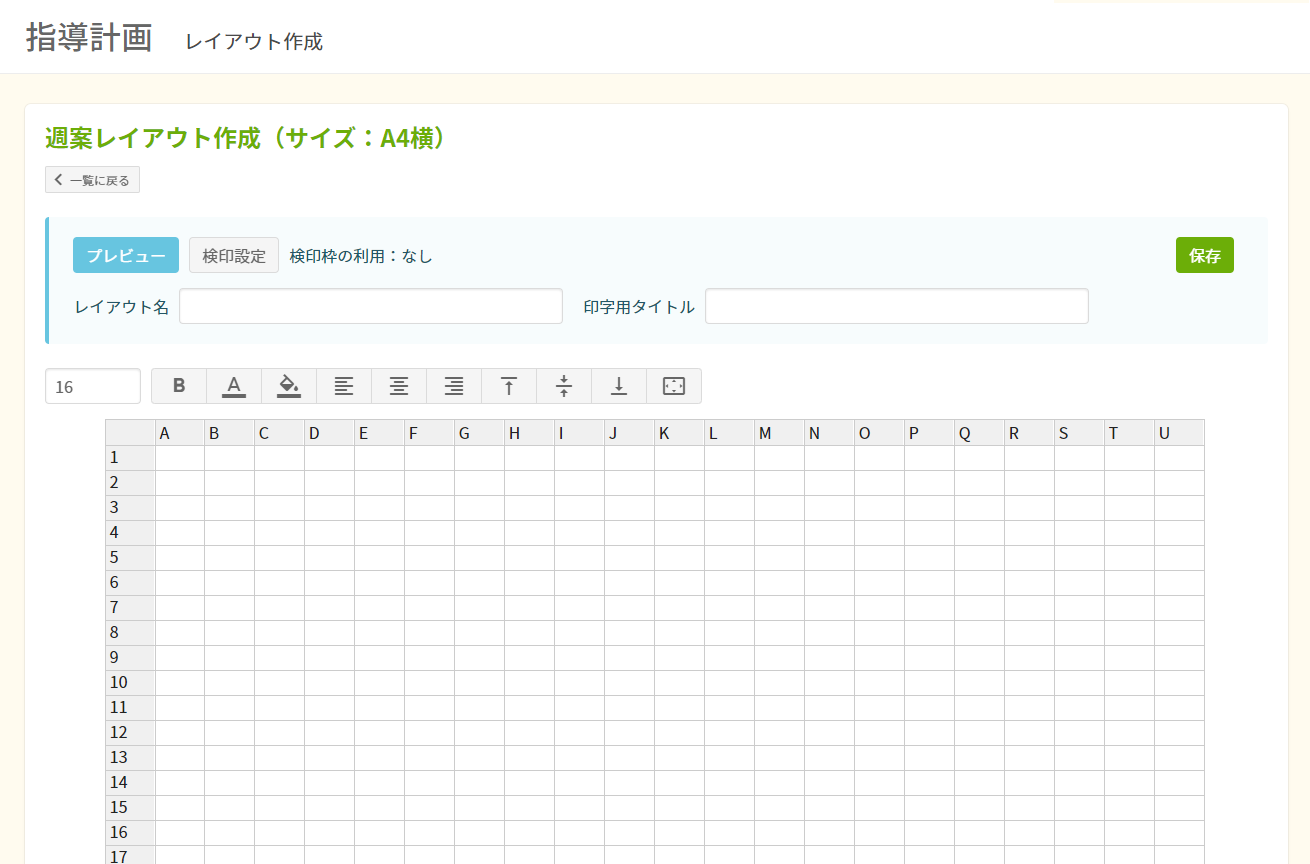1310x864 pixels.
Task: Select column C header
Action: tap(280, 433)
